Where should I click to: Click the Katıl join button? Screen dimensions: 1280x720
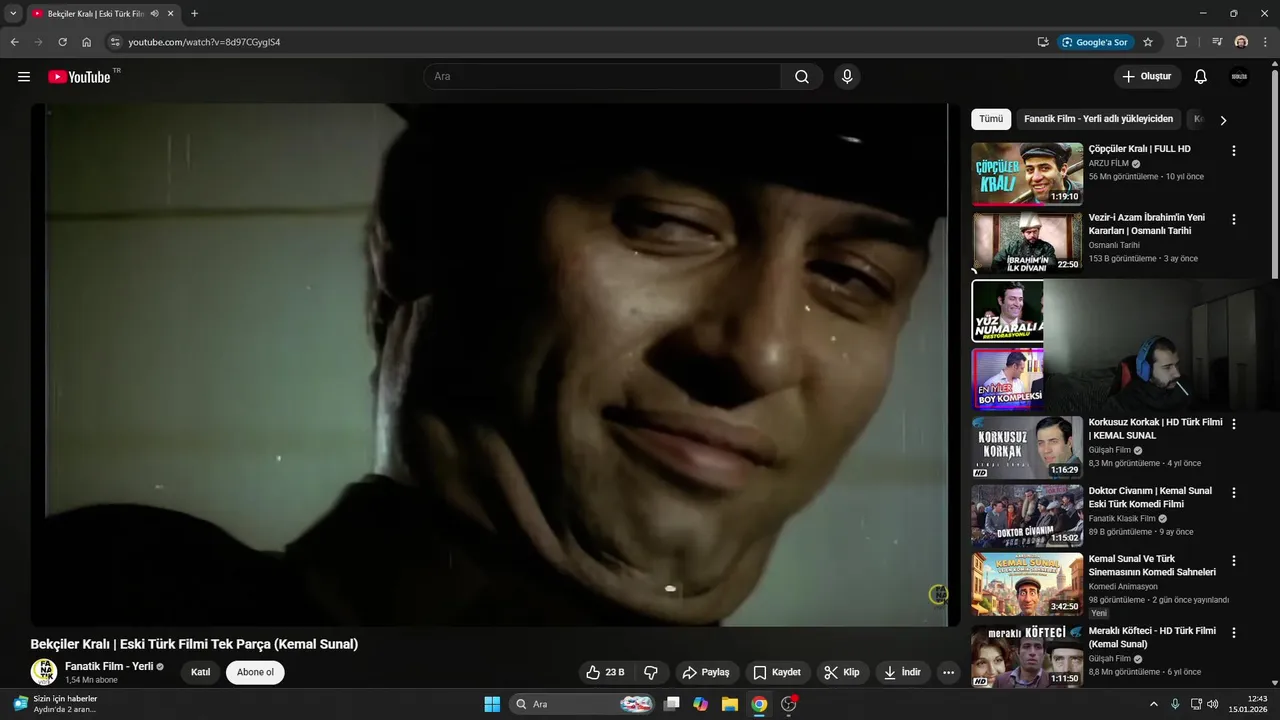[x=201, y=672]
